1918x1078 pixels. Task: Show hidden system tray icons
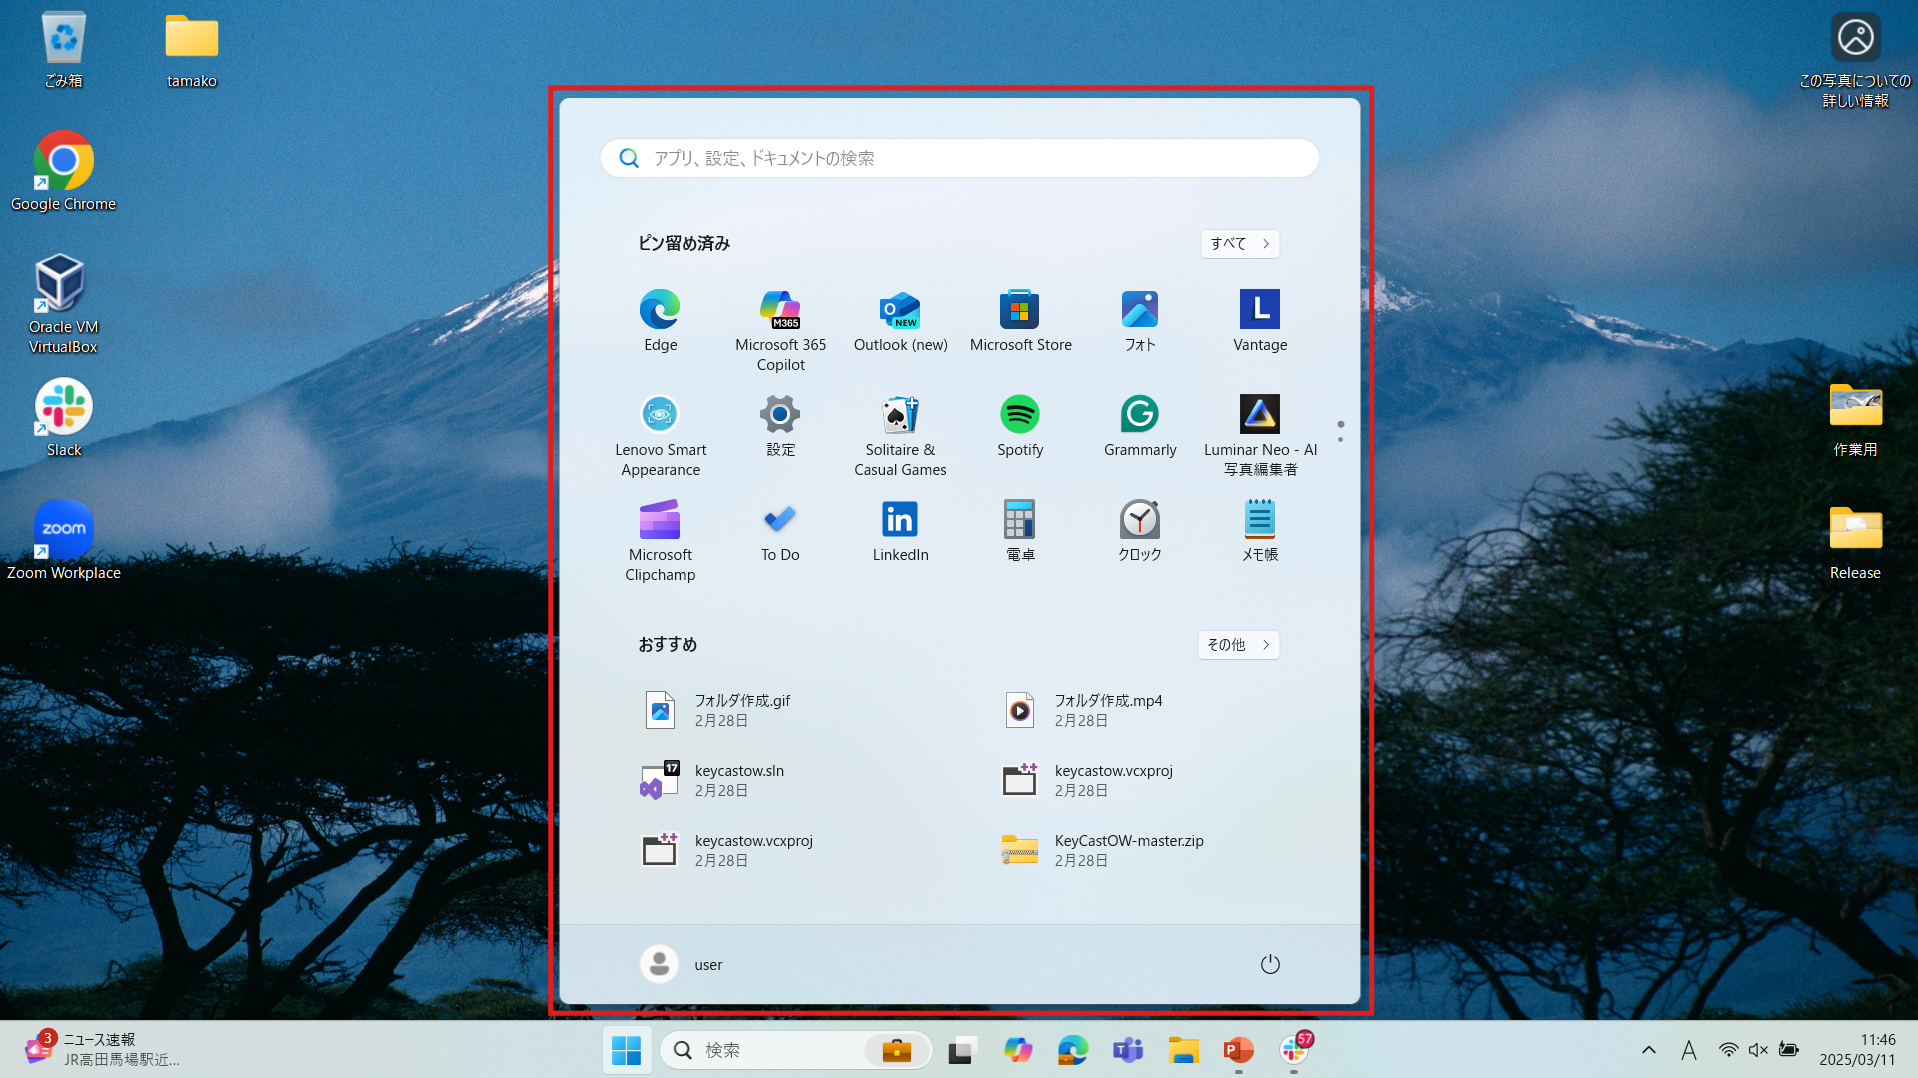1649,1050
